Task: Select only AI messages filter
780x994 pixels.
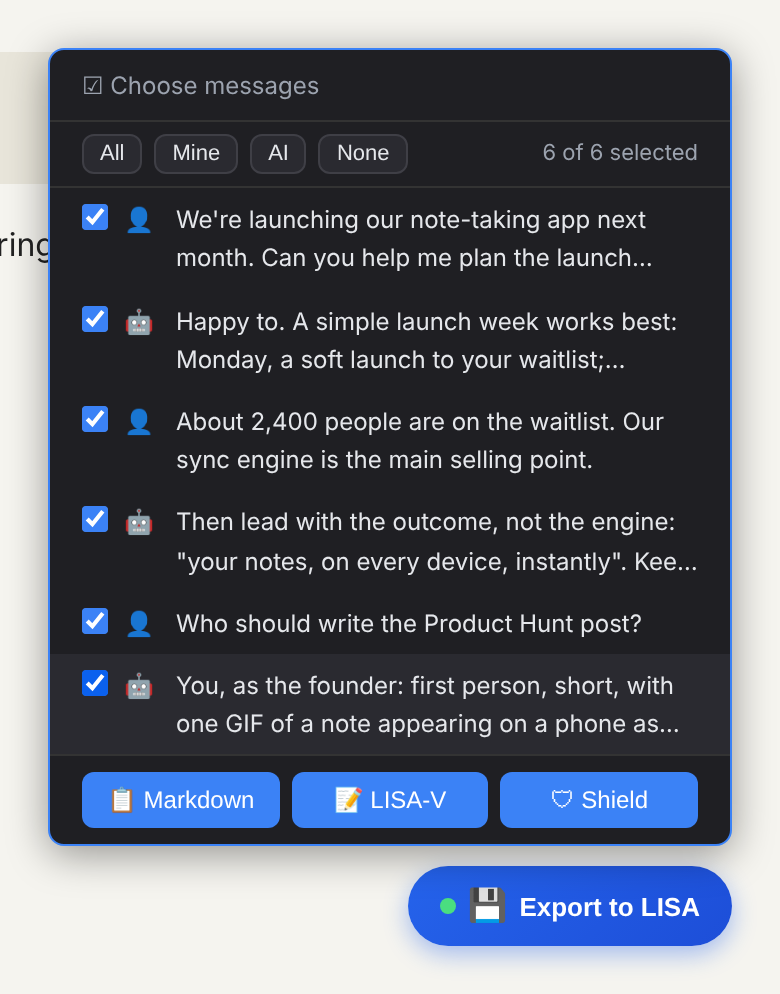Action: click(x=278, y=153)
